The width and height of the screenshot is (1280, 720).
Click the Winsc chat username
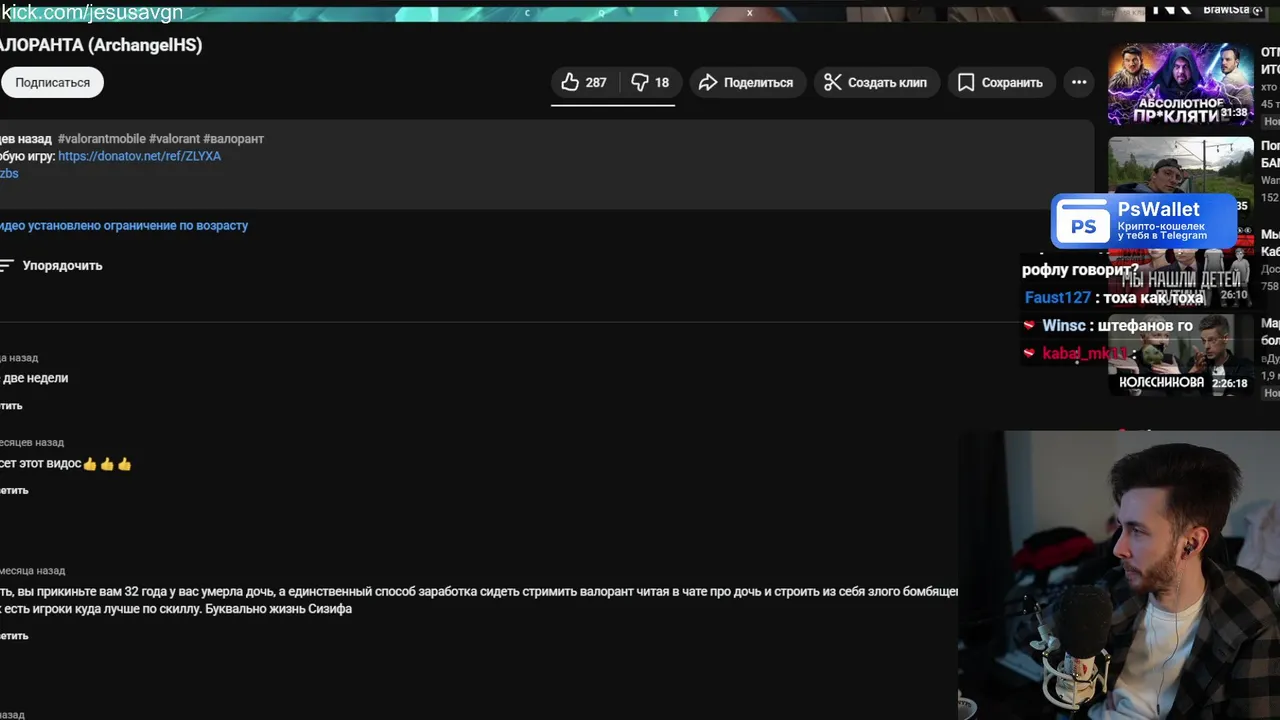coord(1063,325)
